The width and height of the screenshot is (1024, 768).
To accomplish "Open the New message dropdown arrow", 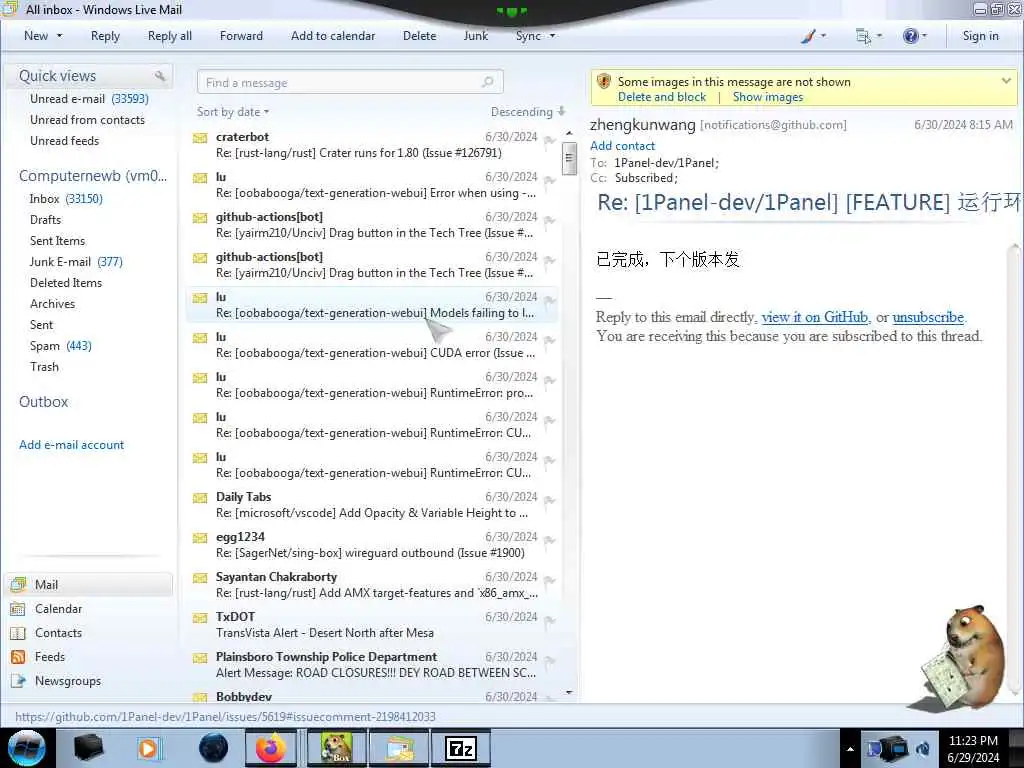I will (x=59, y=36).
